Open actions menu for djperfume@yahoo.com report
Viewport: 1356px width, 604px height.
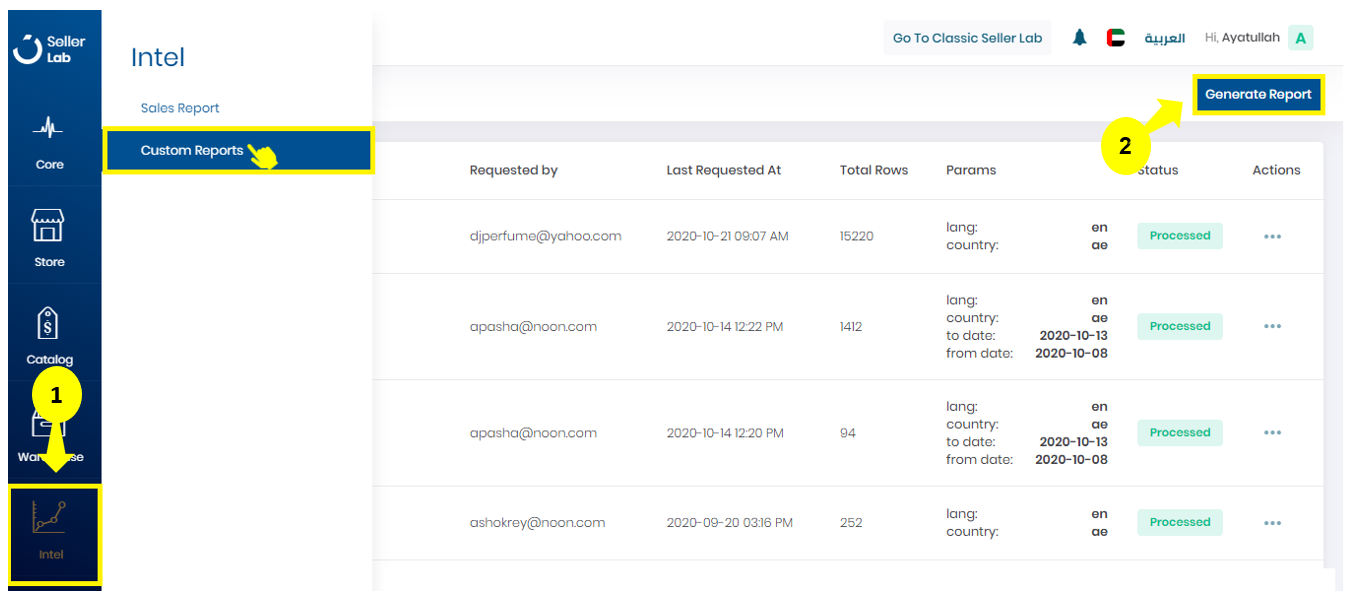(x=1272, y=237)
